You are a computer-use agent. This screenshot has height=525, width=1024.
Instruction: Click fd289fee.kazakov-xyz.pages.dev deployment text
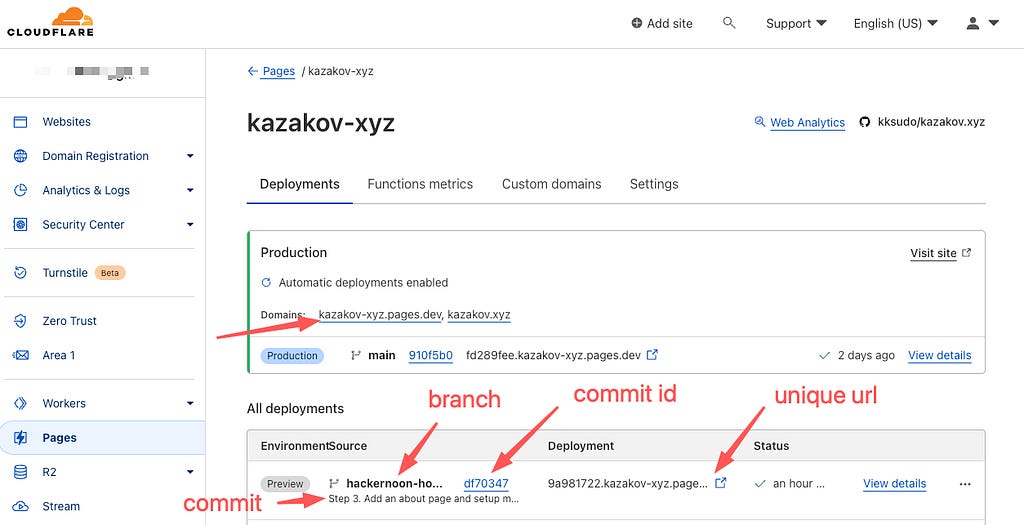[x=553, y=355]
